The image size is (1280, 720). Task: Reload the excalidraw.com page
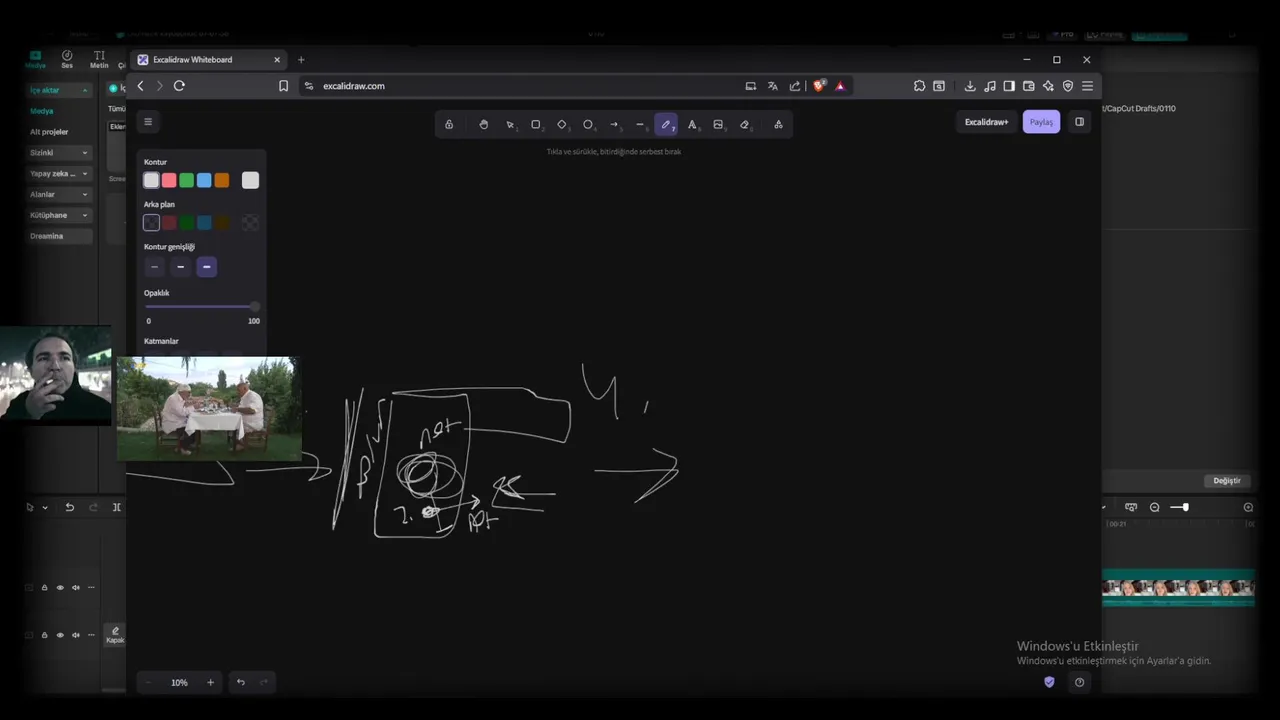[179, 86]
